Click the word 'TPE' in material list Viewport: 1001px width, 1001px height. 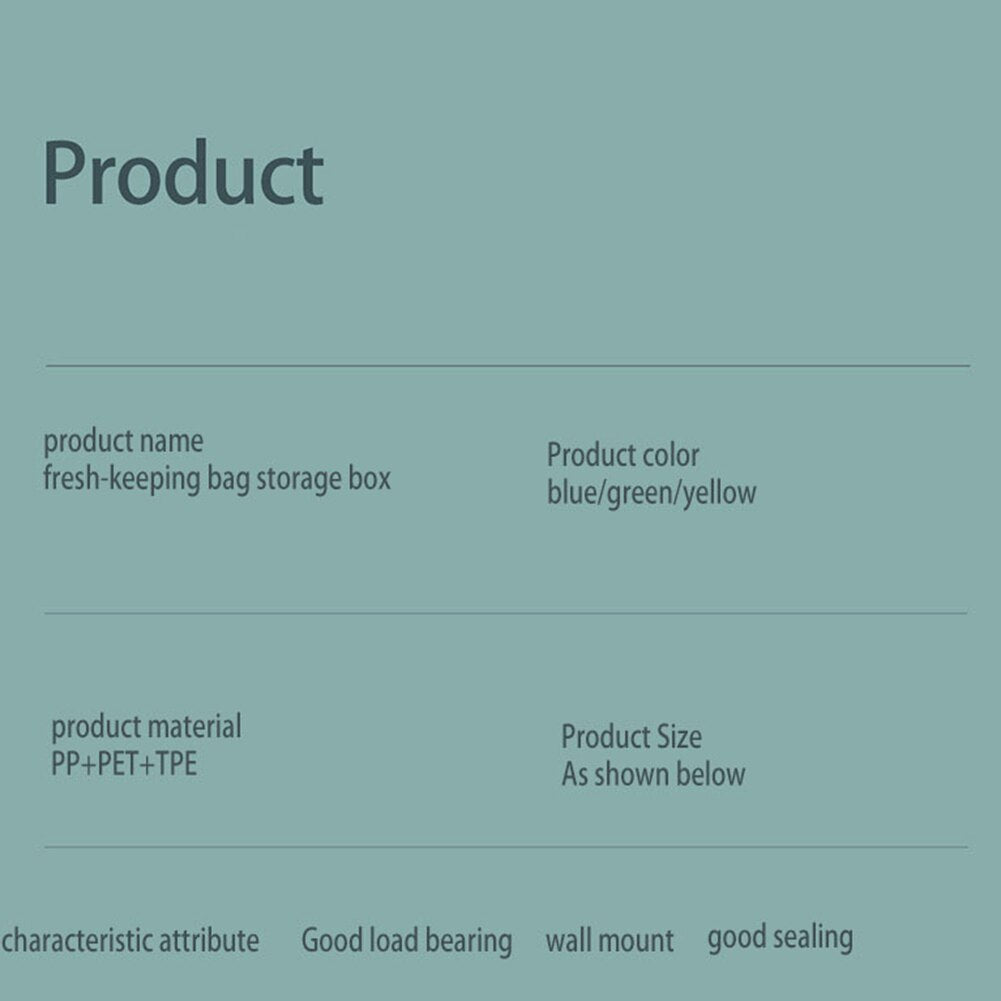[x=176, y=764]
